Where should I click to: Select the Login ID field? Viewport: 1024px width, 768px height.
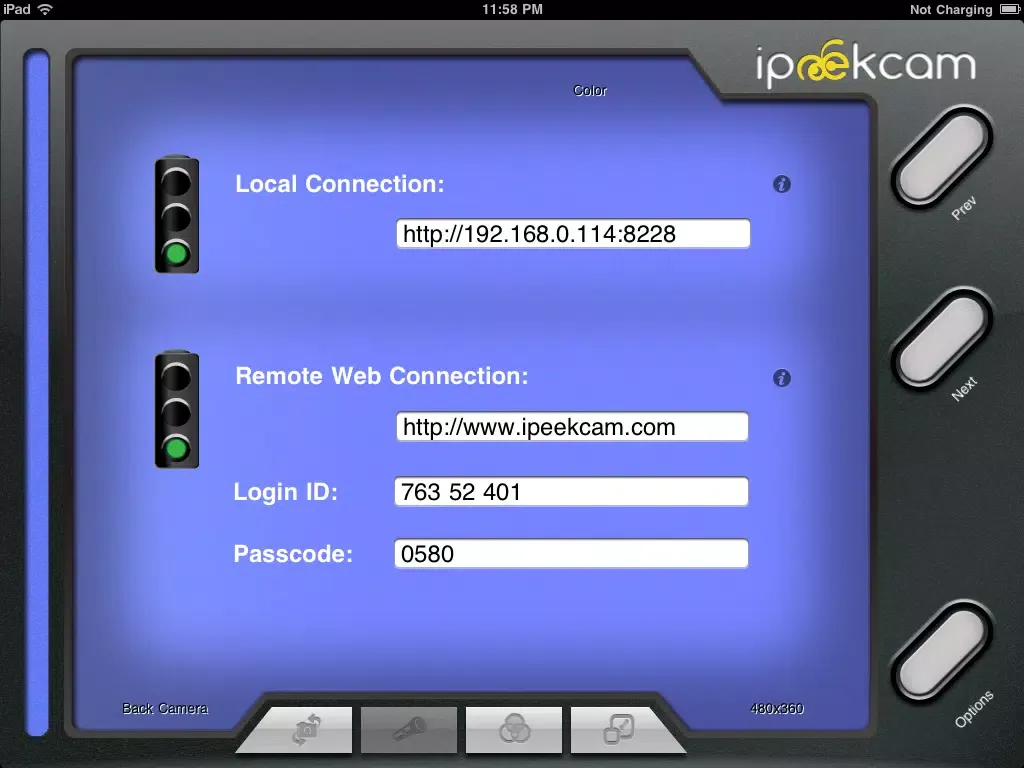point(571,492)
